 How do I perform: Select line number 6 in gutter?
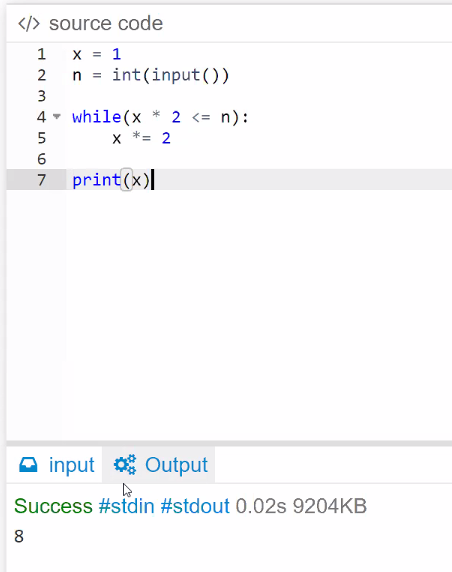tap(42, 159)
